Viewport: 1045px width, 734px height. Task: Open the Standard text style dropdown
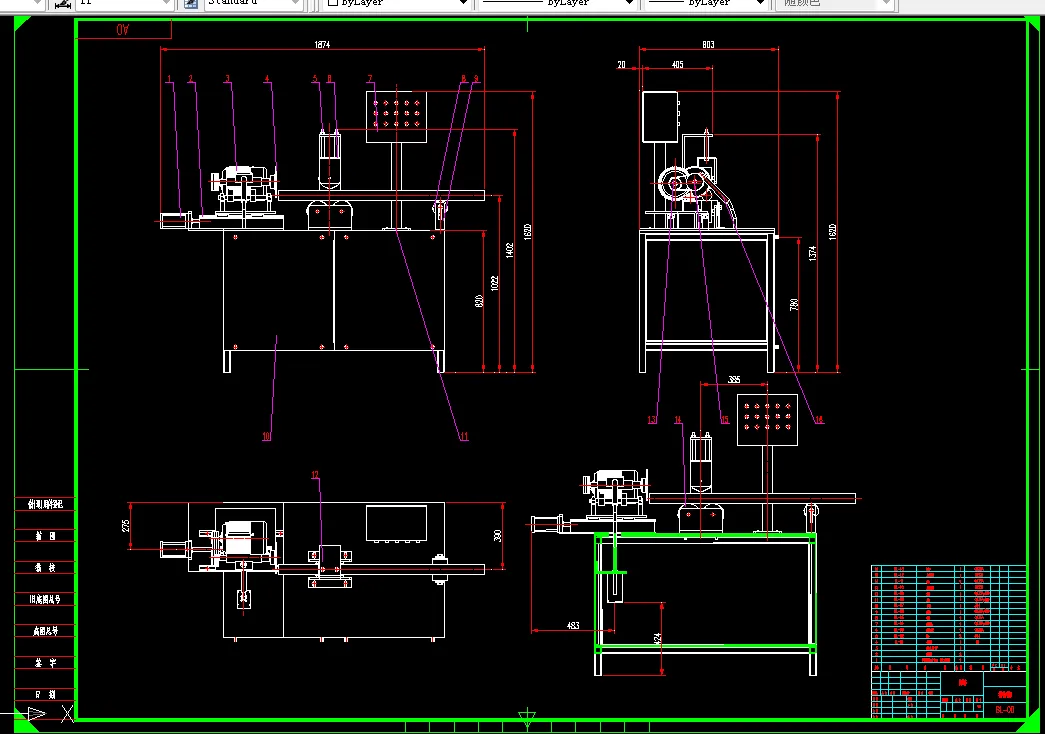coord(253,3)
